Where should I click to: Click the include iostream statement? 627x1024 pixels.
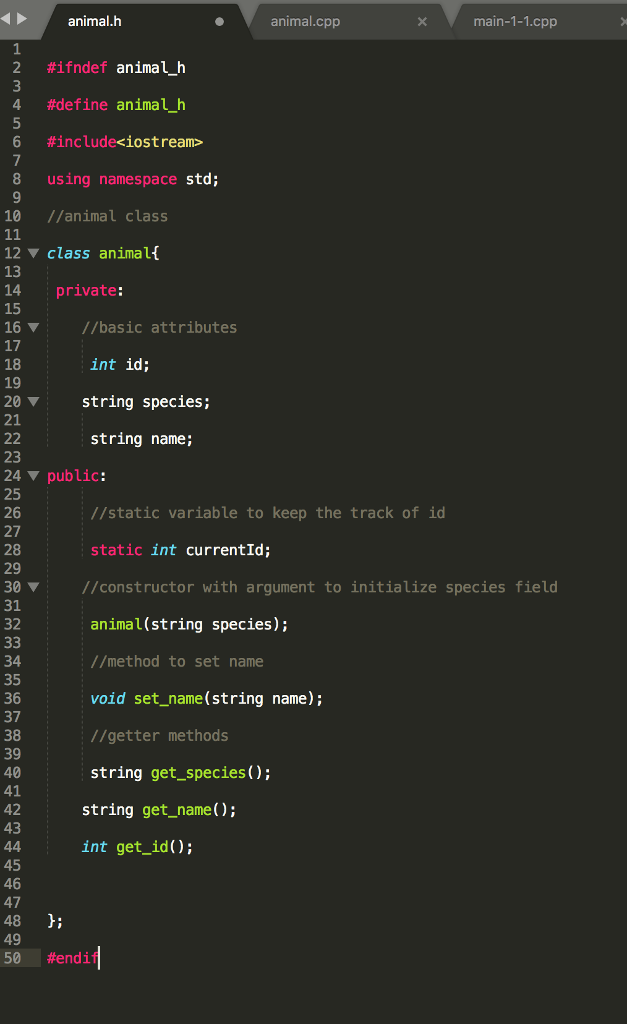pos(125,141)
